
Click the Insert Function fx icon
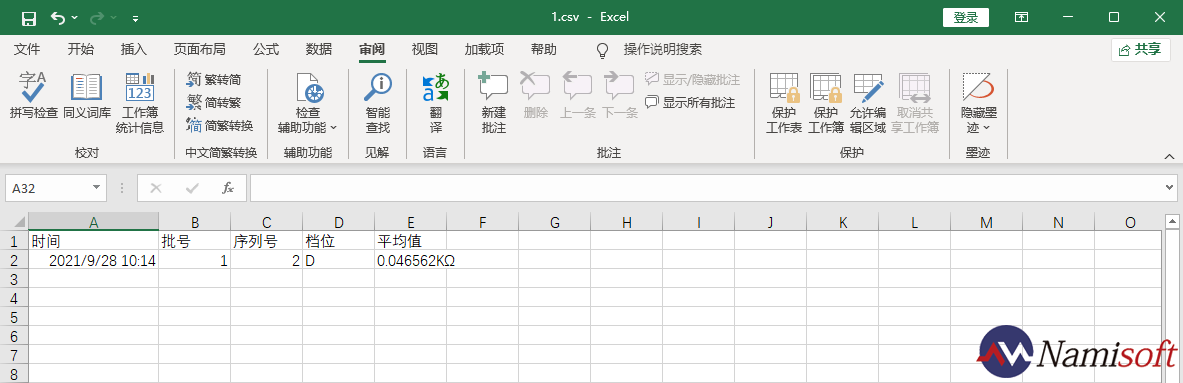(x=228, y=188)
